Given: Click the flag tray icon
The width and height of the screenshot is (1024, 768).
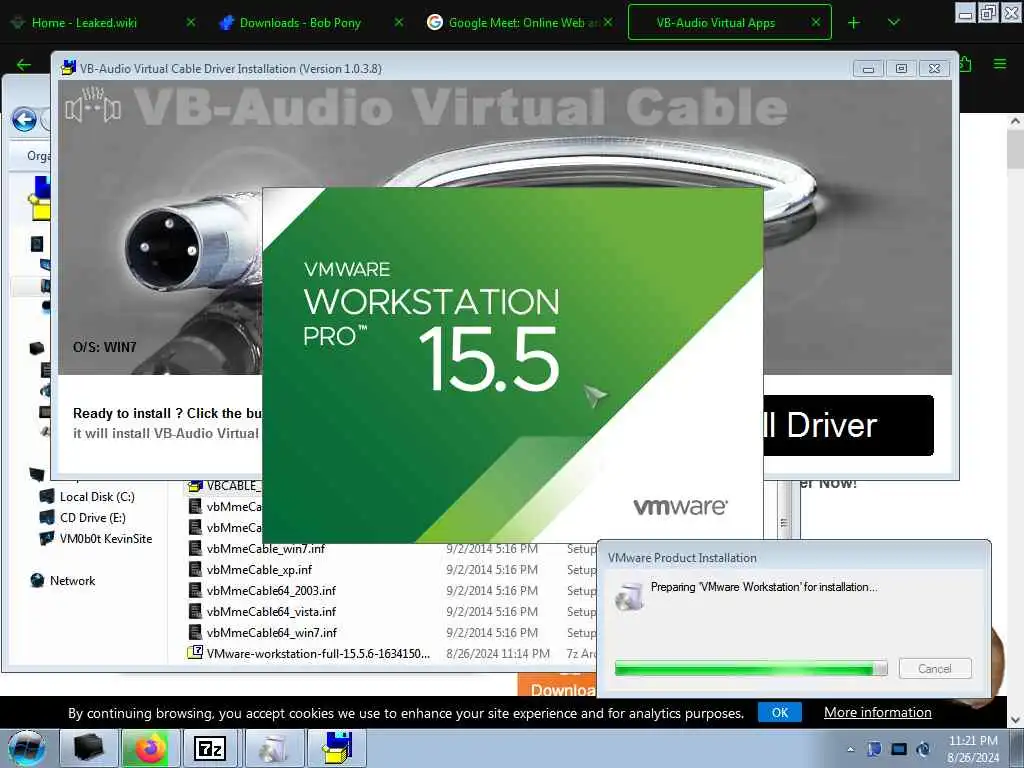Looking at the screenshot, I should (x=874, y=749).
